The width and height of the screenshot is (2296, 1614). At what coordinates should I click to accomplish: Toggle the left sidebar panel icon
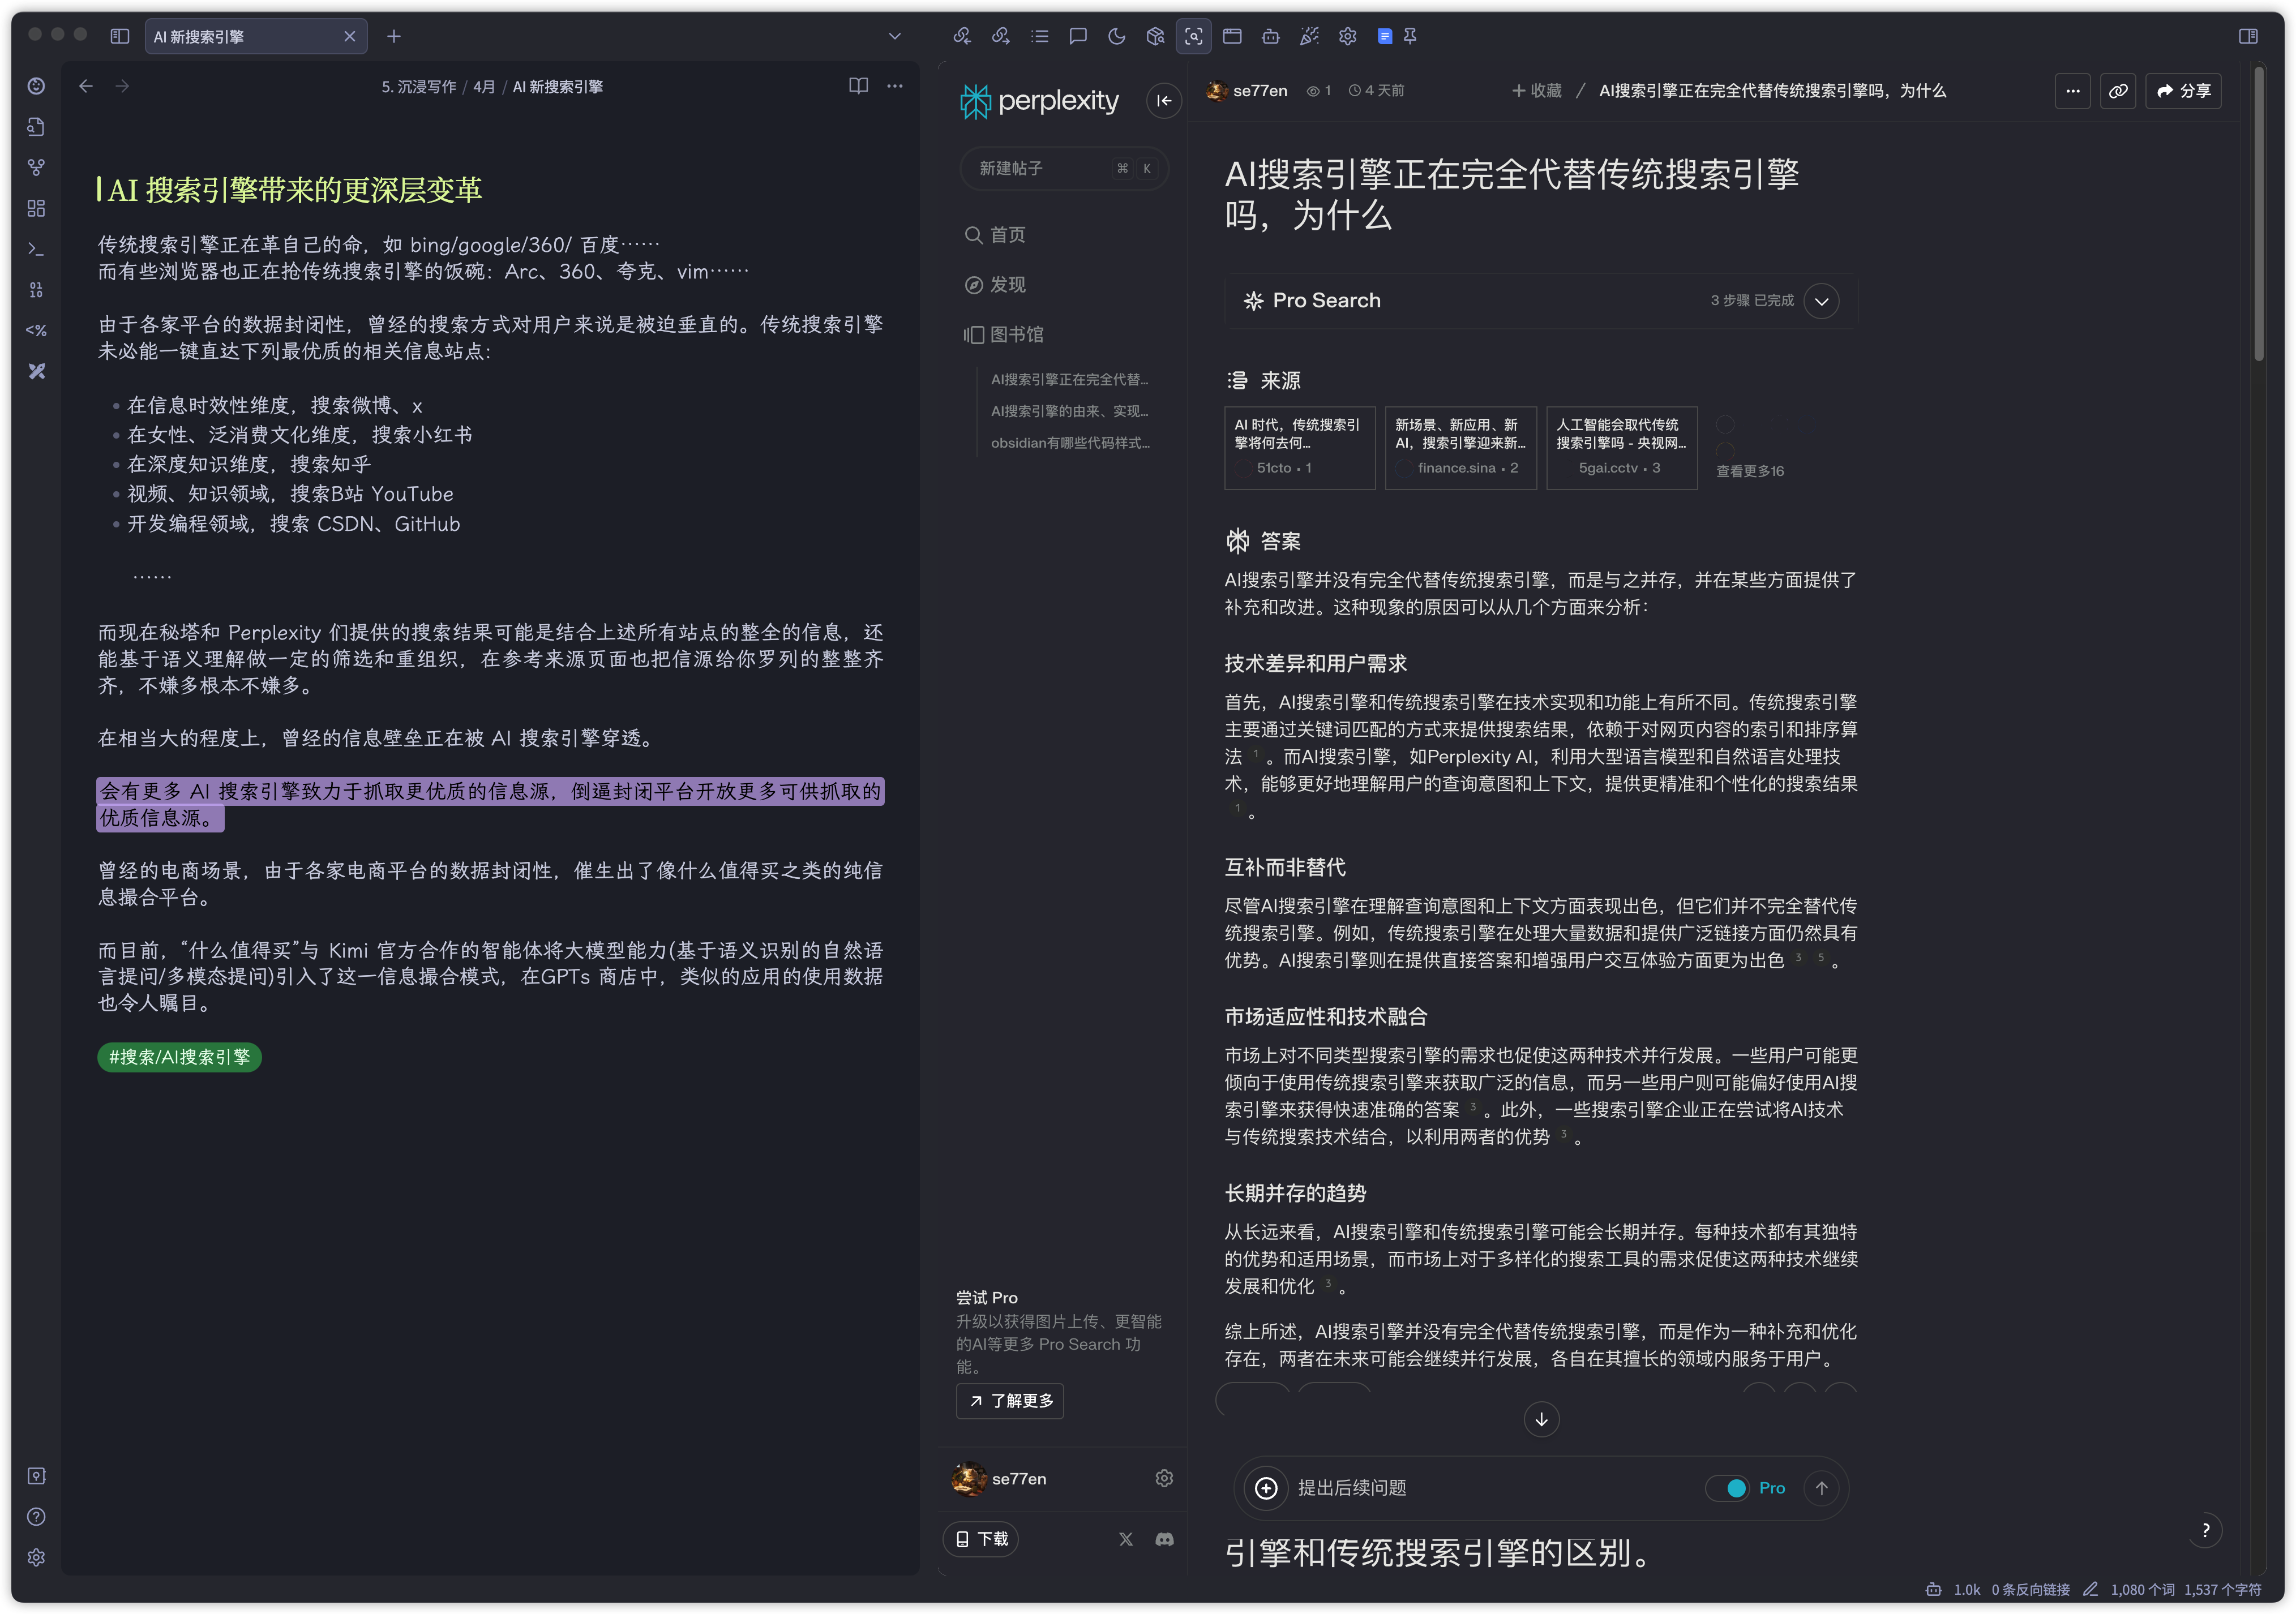120,36
